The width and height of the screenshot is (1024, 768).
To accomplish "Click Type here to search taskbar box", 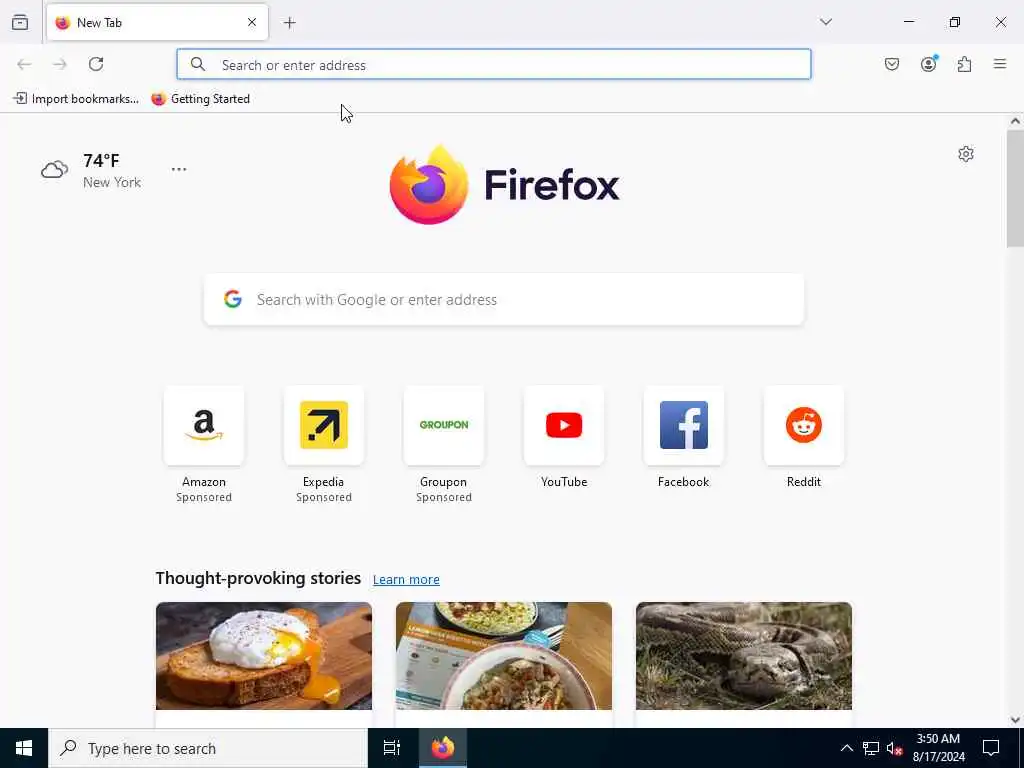I will (208, 748).
